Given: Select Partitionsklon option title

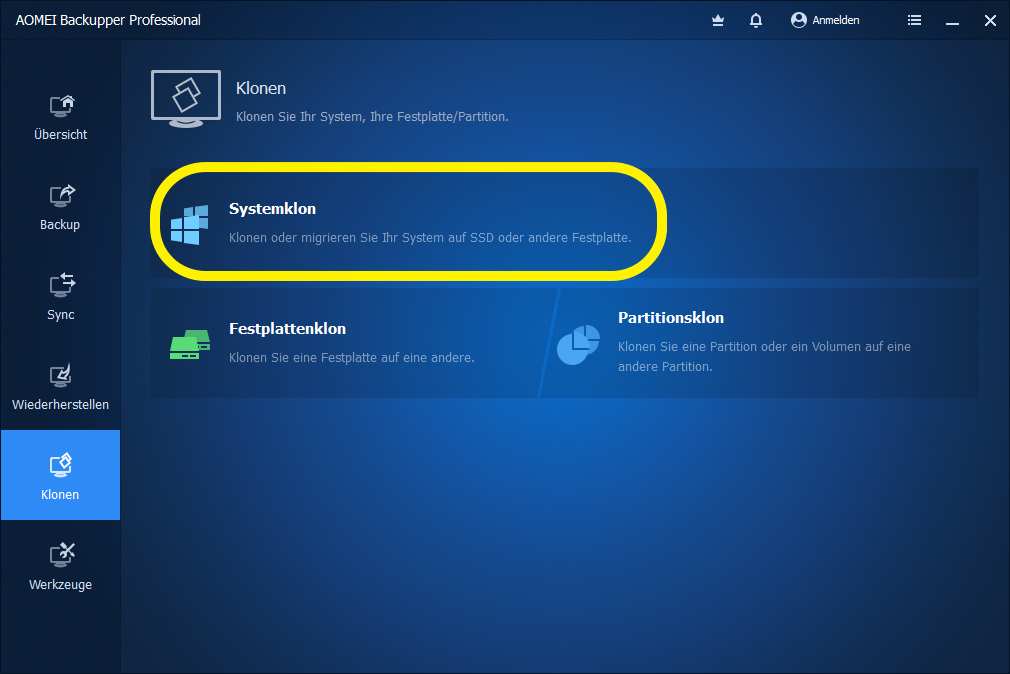Looking at the screenshot, I should tap(671, 318).
